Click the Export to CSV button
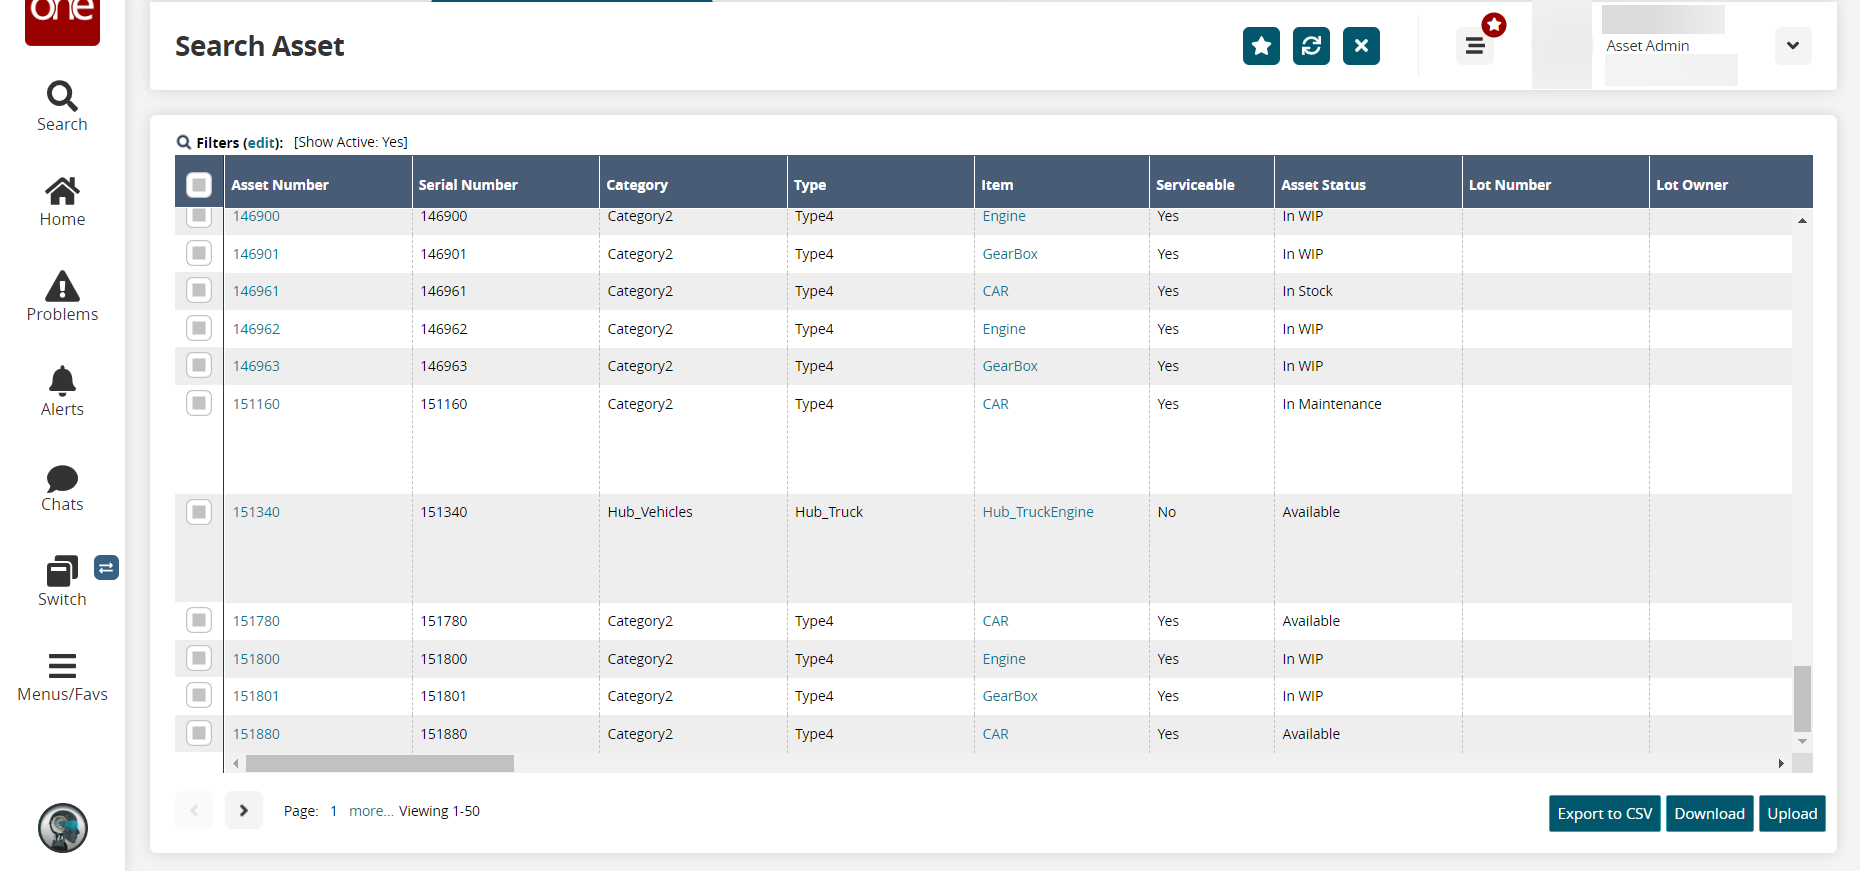1860x871 pixels. (1604, 814)
